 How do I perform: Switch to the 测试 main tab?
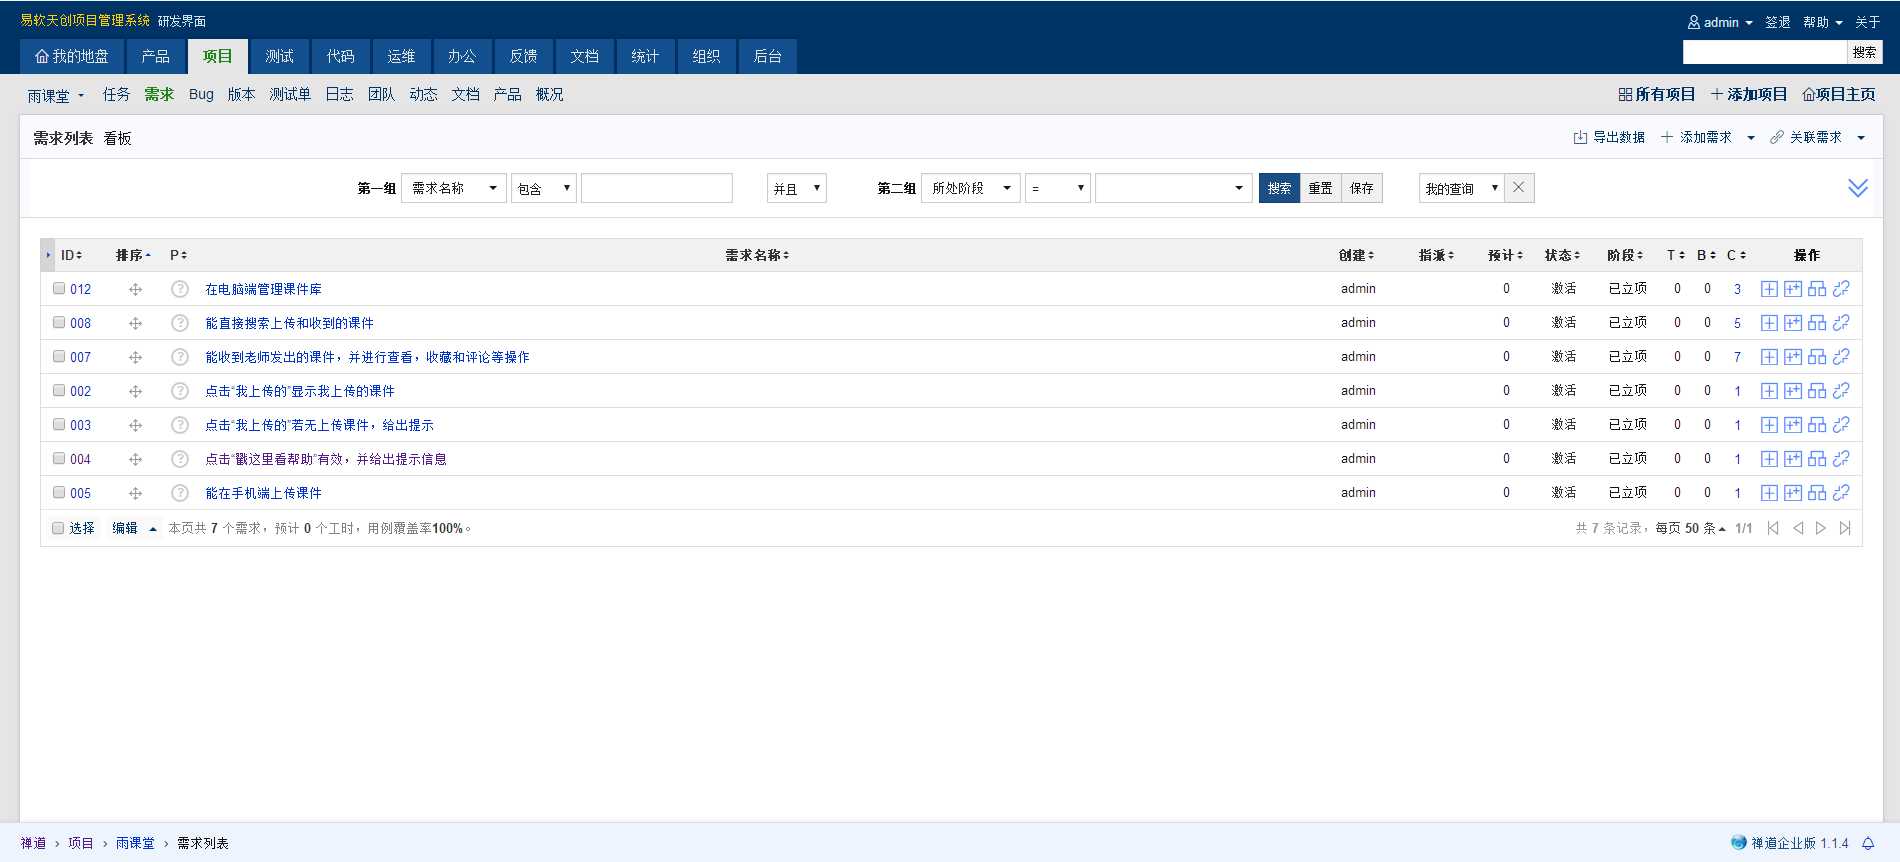tap(279, 56)
